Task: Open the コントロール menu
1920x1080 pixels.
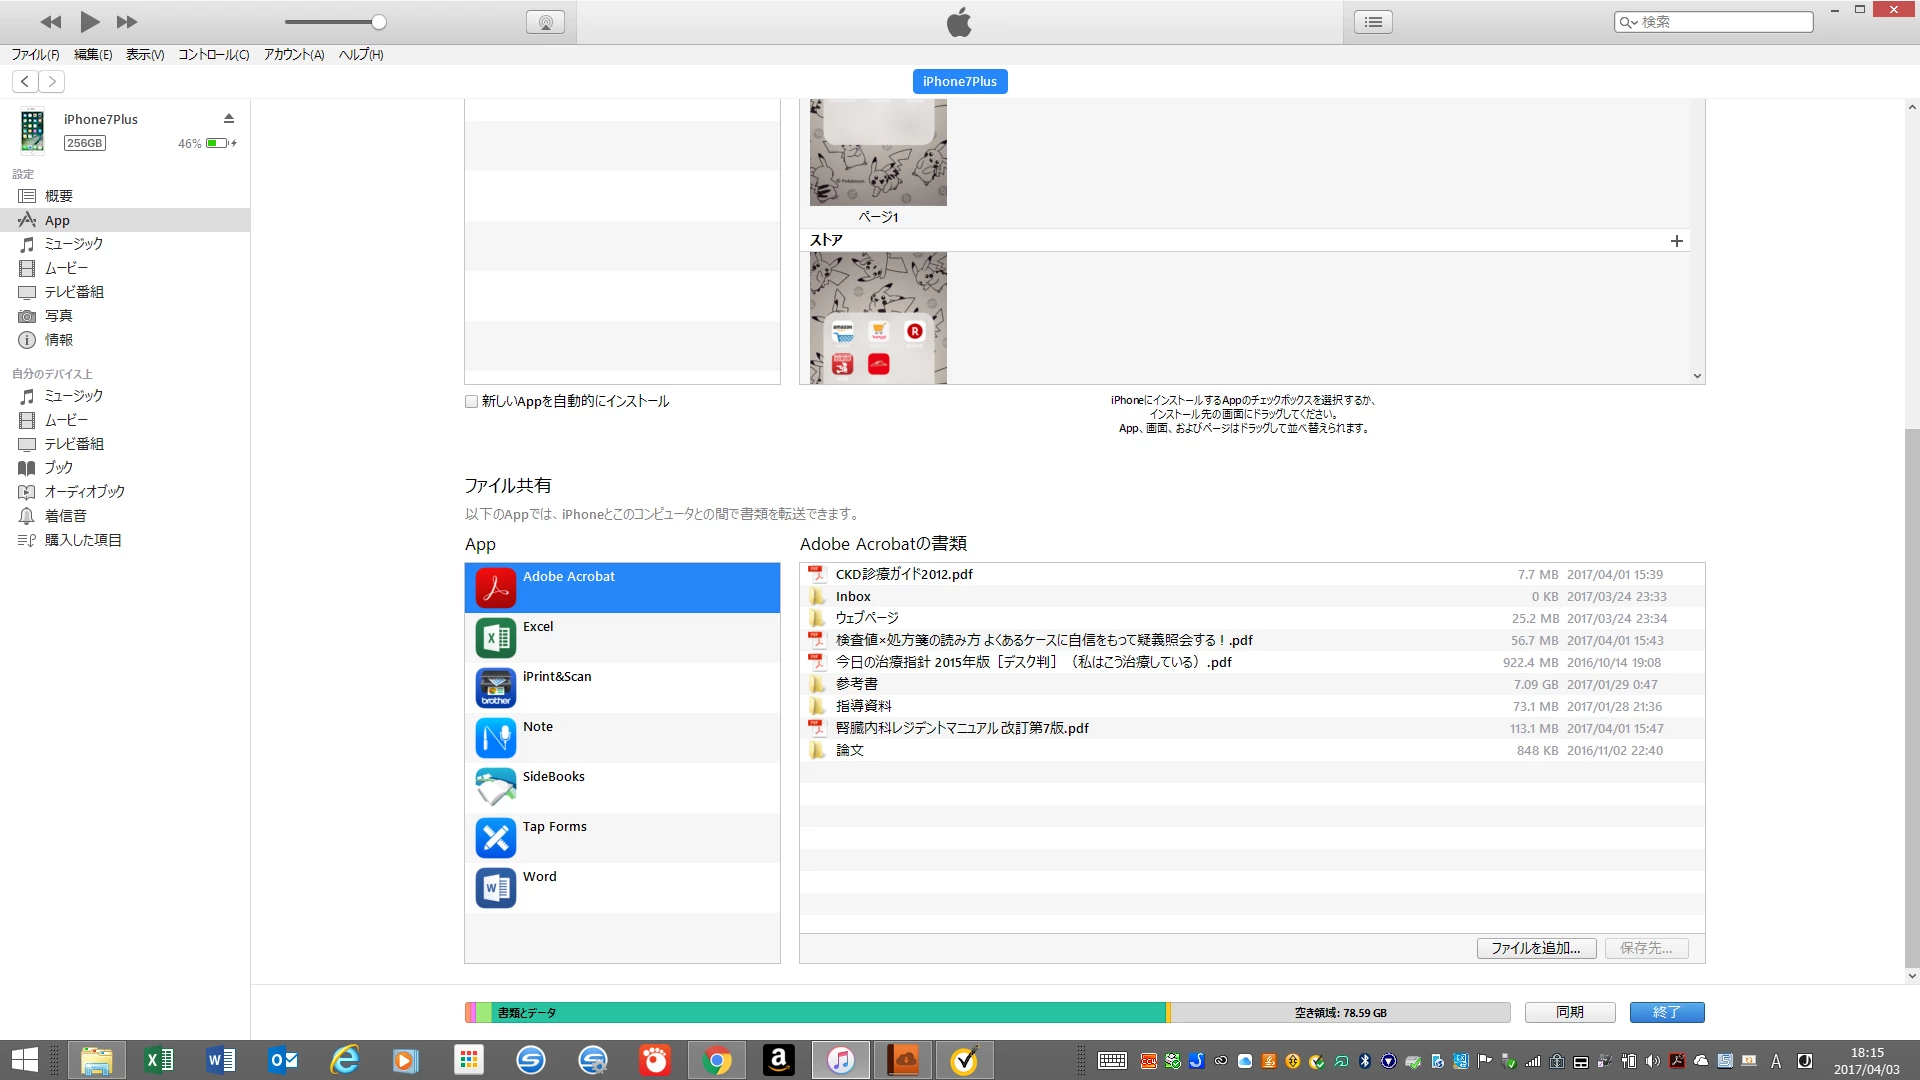Action: point(213,55)
